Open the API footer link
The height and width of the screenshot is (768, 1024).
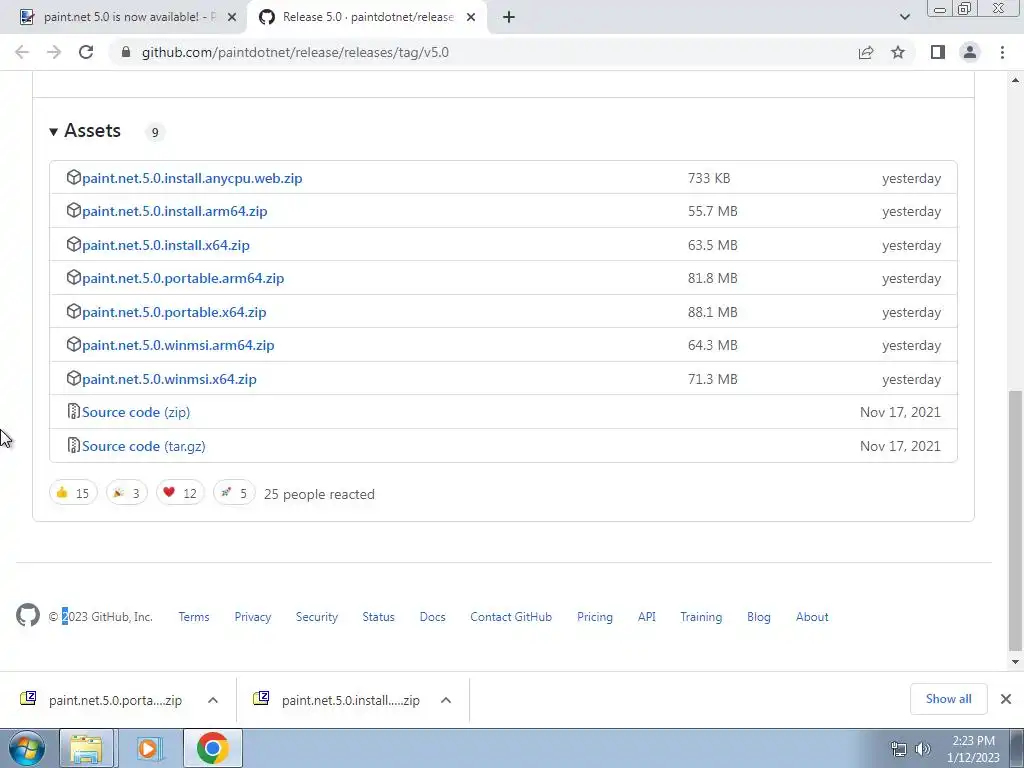tap(647, 616)
